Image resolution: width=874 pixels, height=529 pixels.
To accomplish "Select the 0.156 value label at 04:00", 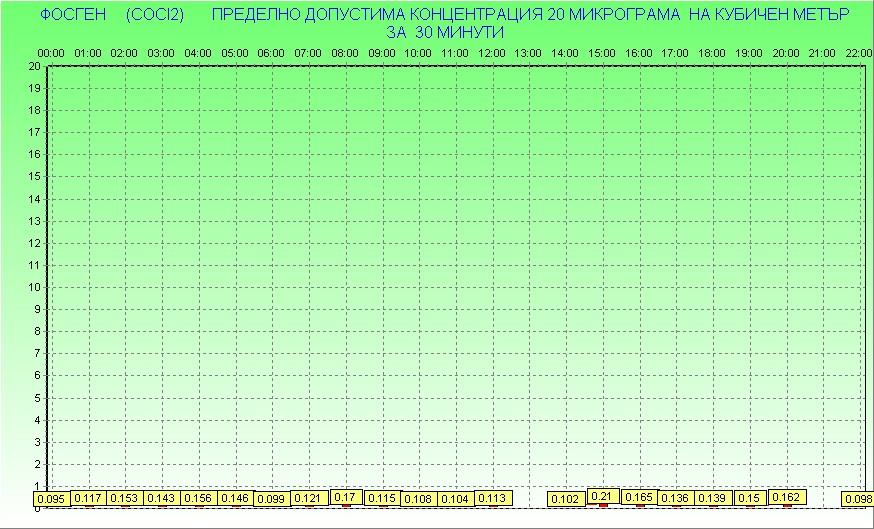I will click(198, 498).
